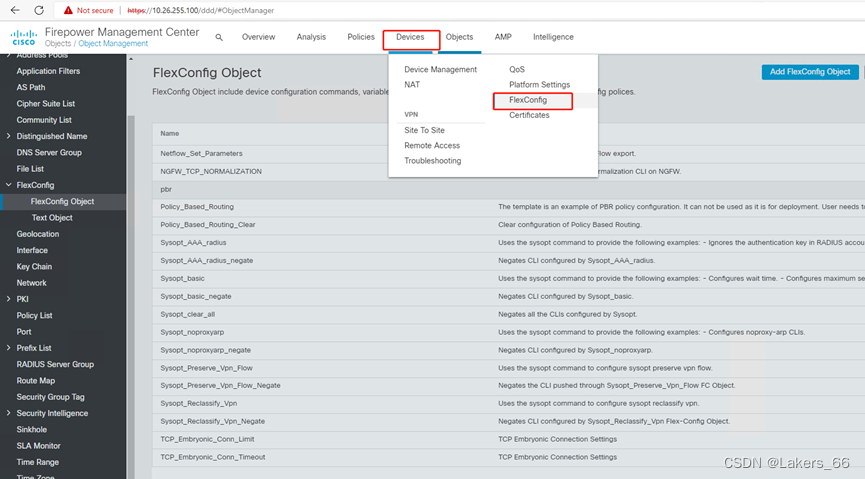This screenshot has width=865, height=479.
Task: Select Application Filters in sidebar
Action: pos(48,71)
